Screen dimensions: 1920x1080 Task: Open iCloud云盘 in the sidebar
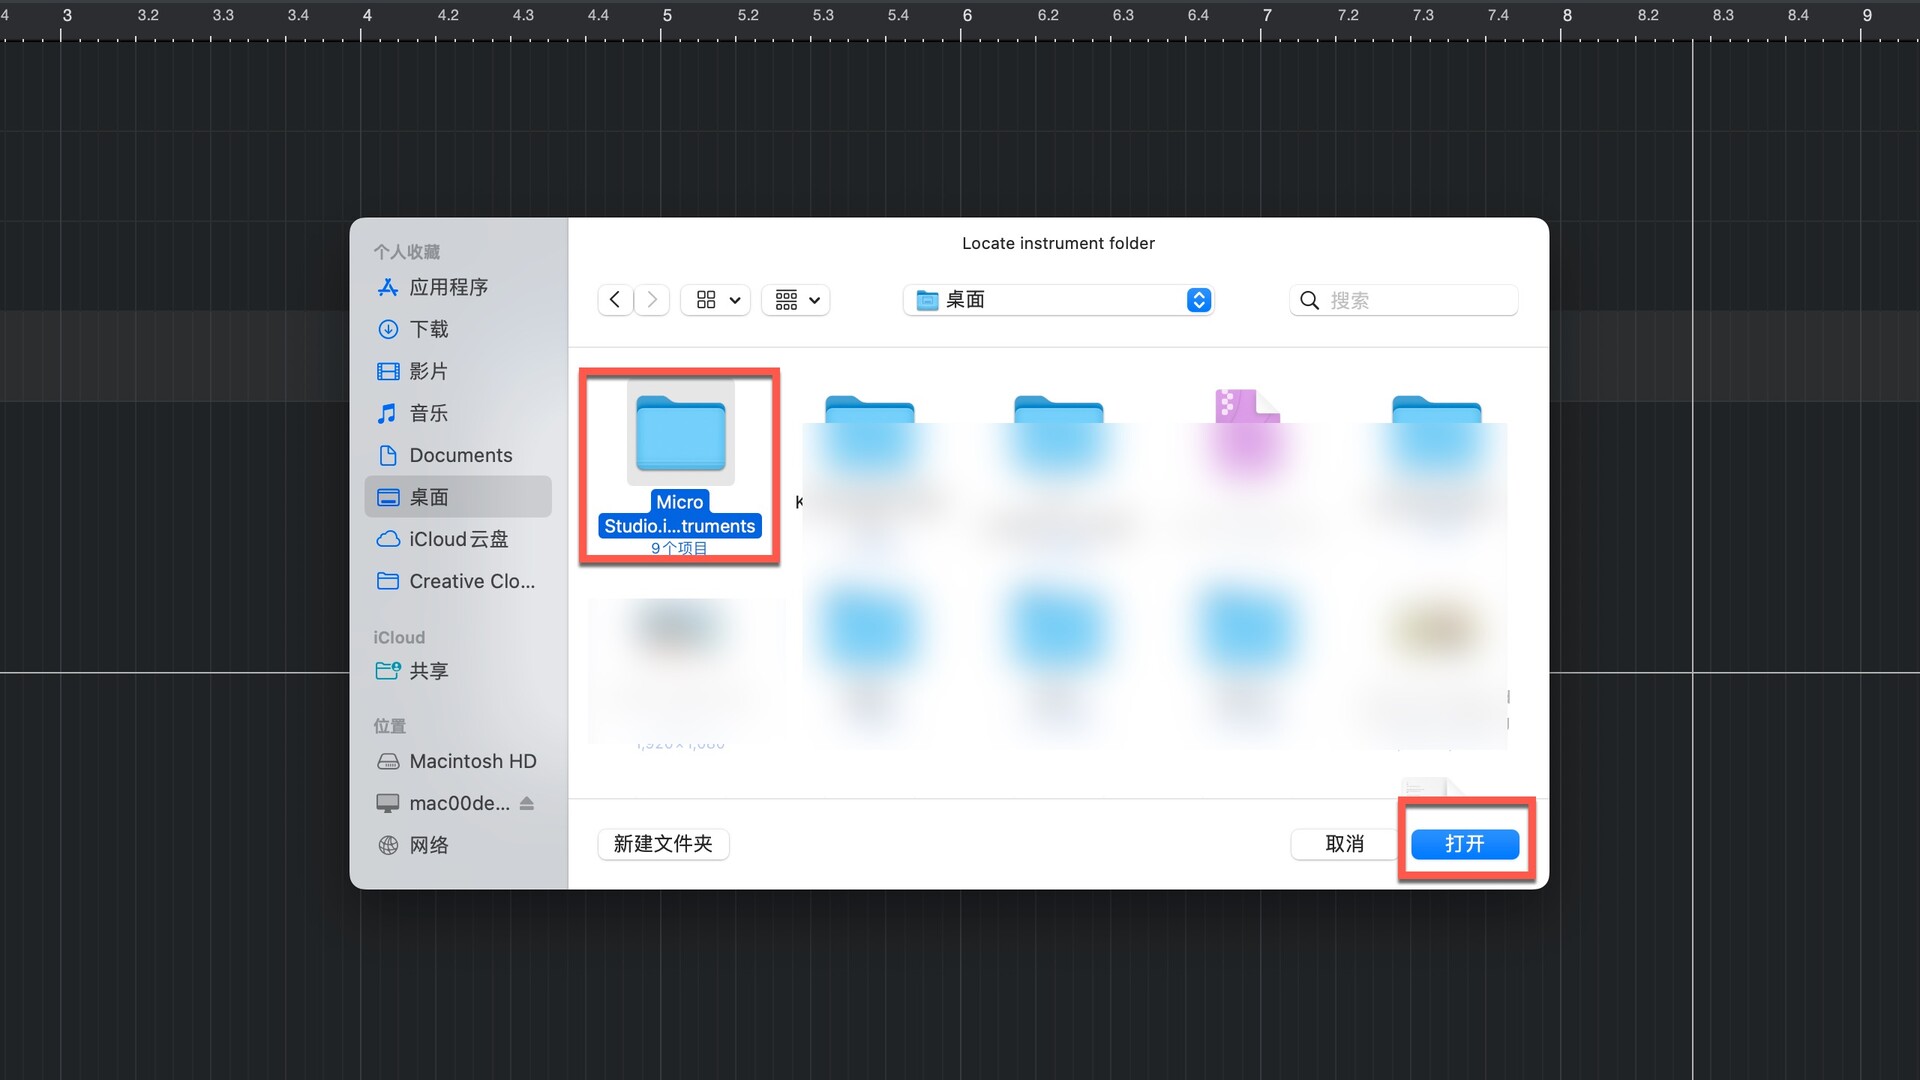[x=458, y=539]
